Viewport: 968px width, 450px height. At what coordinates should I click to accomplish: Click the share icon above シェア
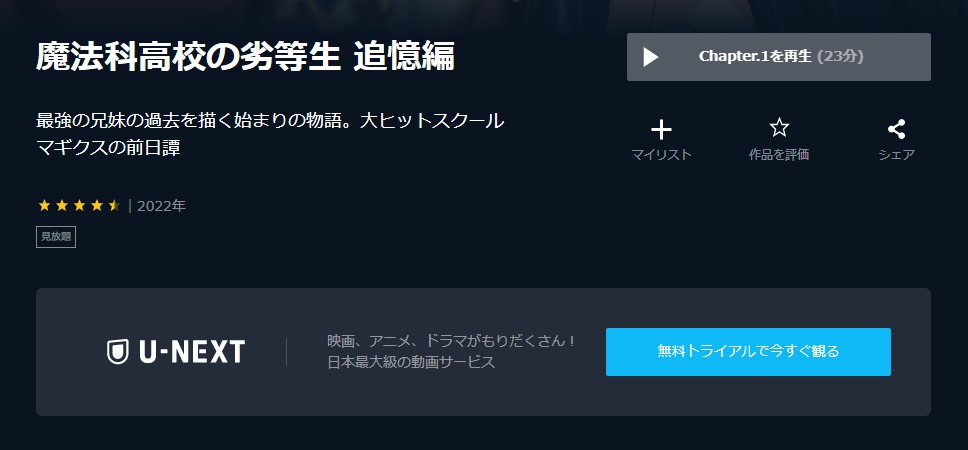click(896, 129)
